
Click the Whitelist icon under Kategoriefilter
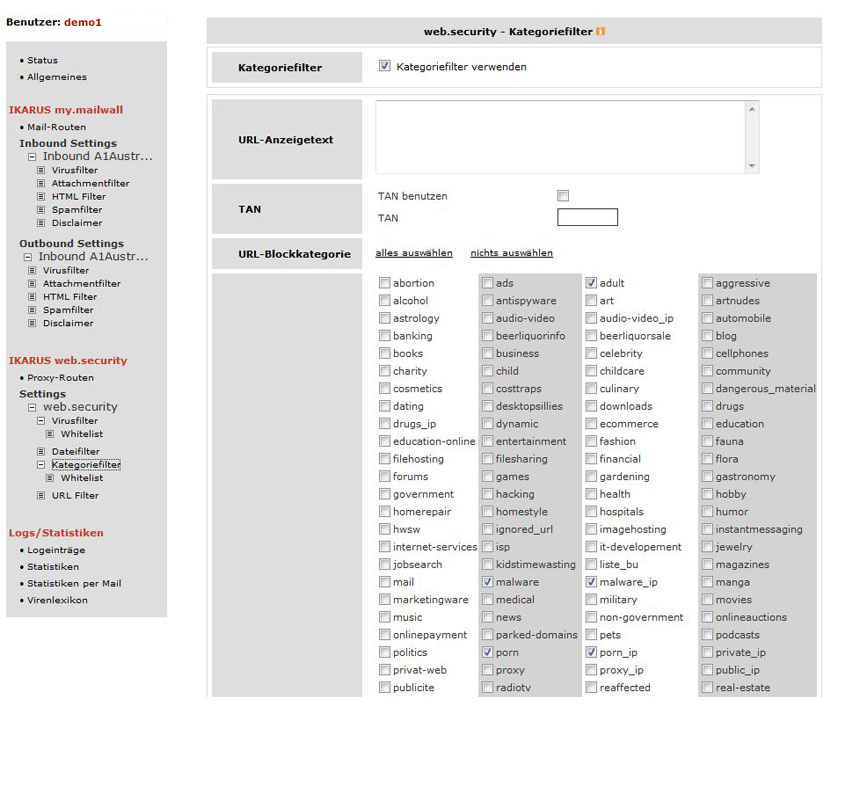click(50, 479)
